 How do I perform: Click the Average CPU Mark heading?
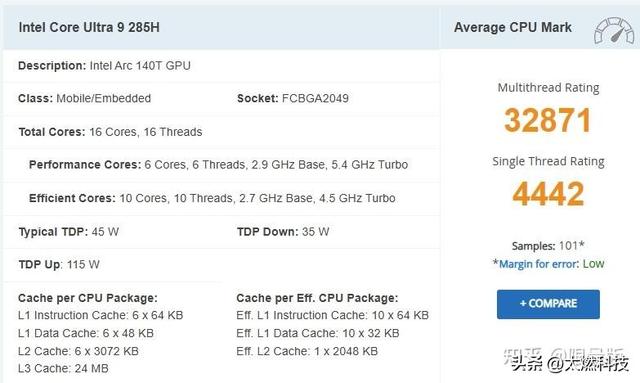tap(513, 27)
